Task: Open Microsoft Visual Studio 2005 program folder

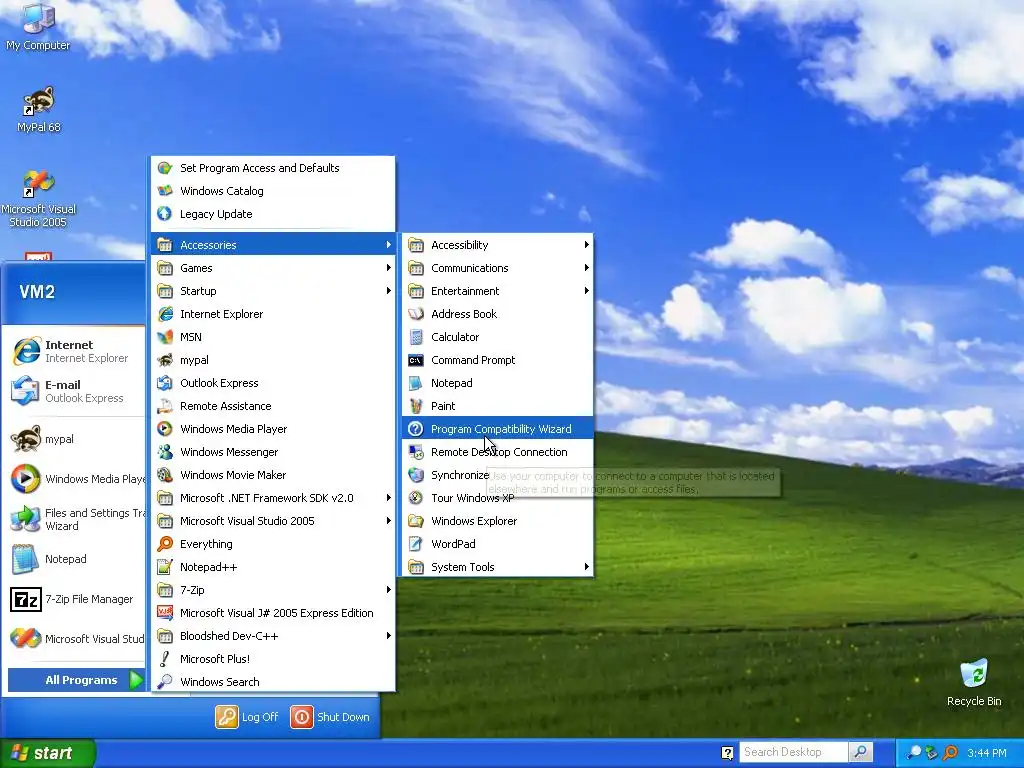Action: click(273, 521)
